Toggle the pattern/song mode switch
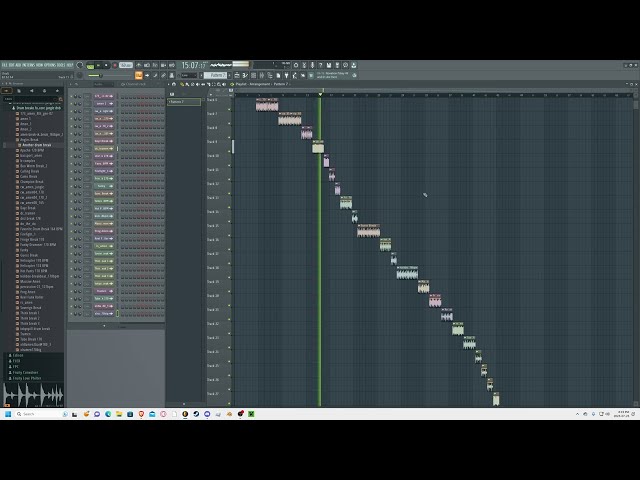Screen dimensions: 640x480 [90, 65]
